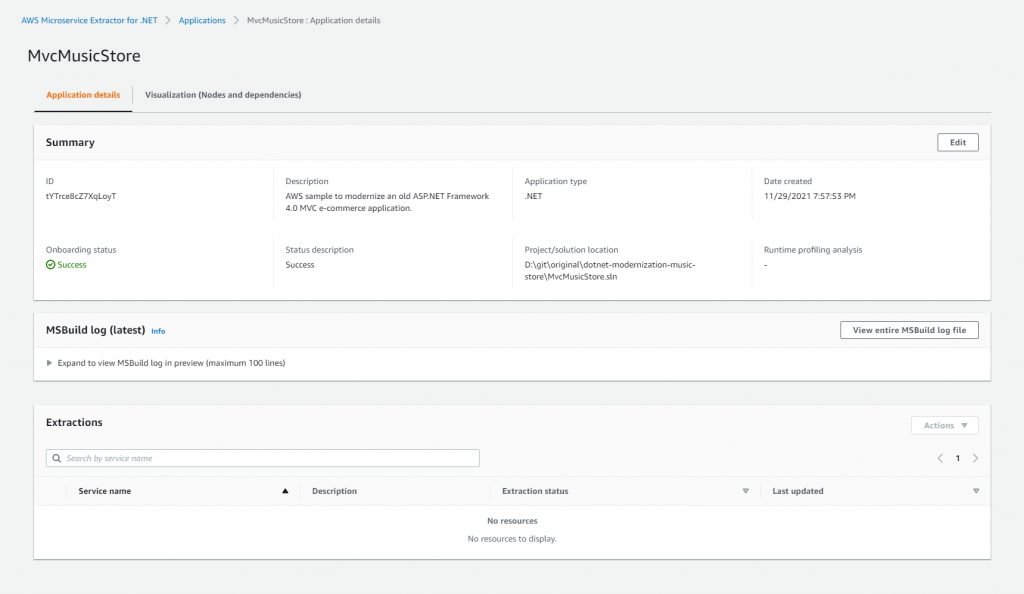Click the caret icon on the Actions button
This screenshot has width=1024, height=594.
(965, 424)
